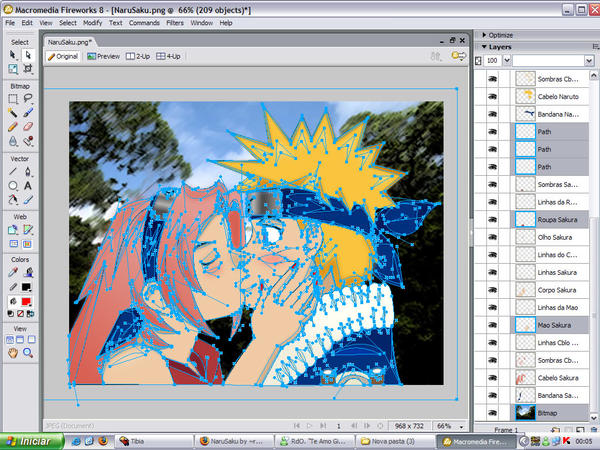The image size is (600, 450).
Task: Click Hide slices and hotspots button
Action: pos(13,244)
